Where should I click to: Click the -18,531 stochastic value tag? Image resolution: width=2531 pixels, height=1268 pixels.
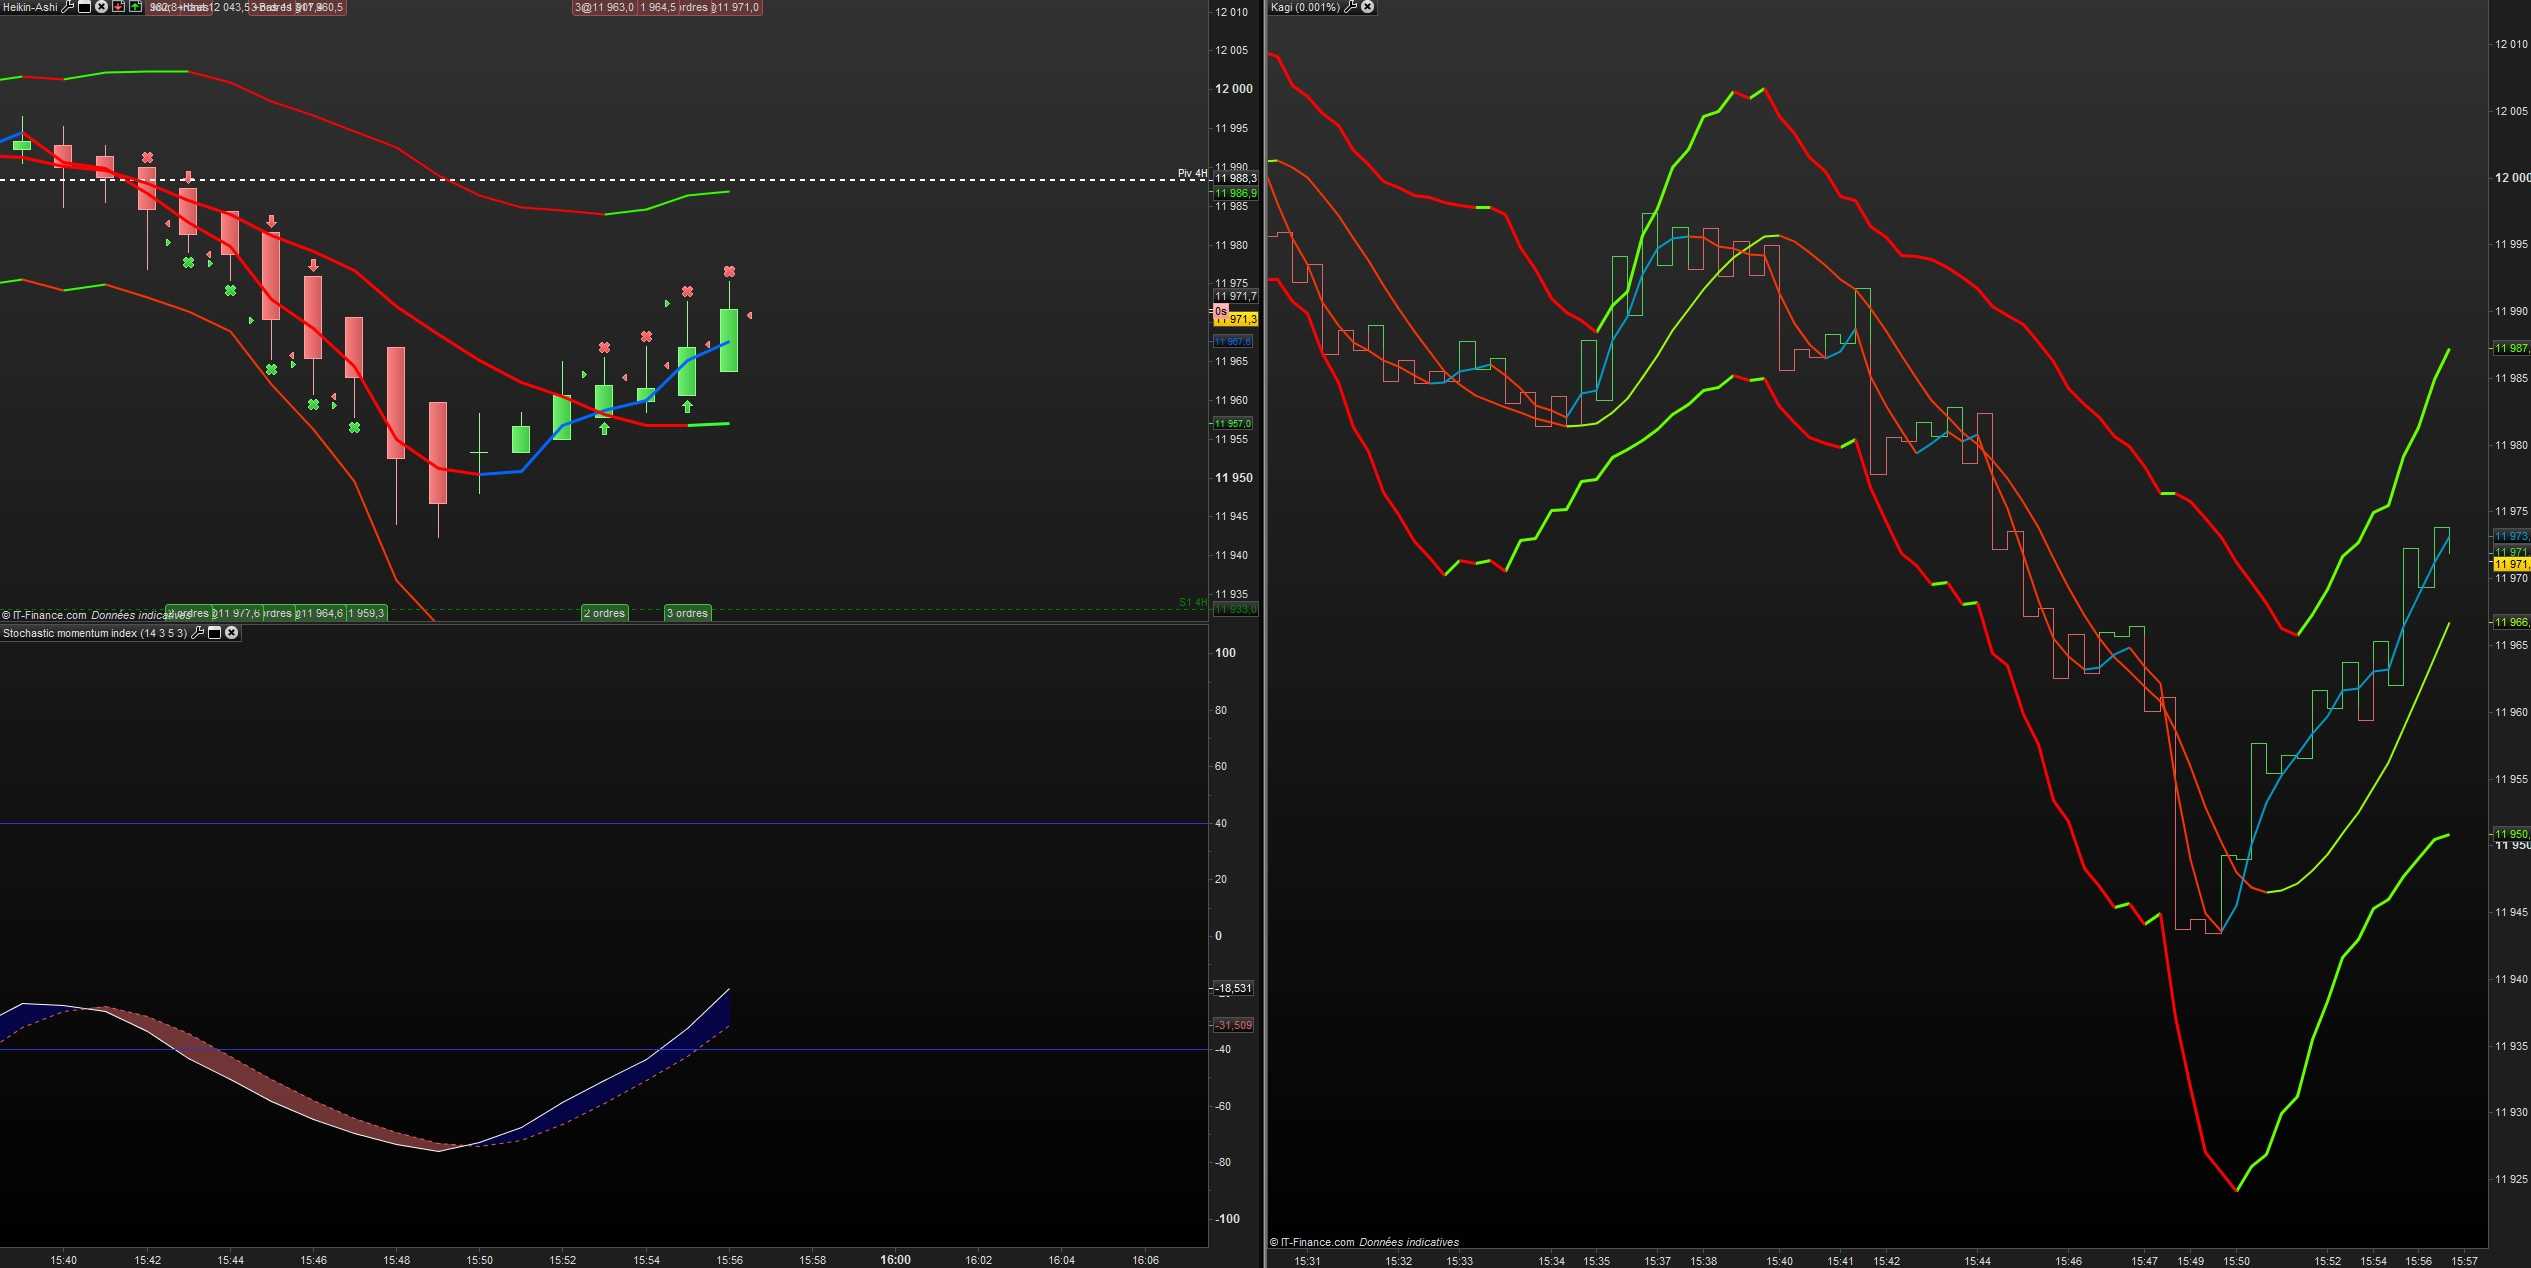(x=1234, y=988)
